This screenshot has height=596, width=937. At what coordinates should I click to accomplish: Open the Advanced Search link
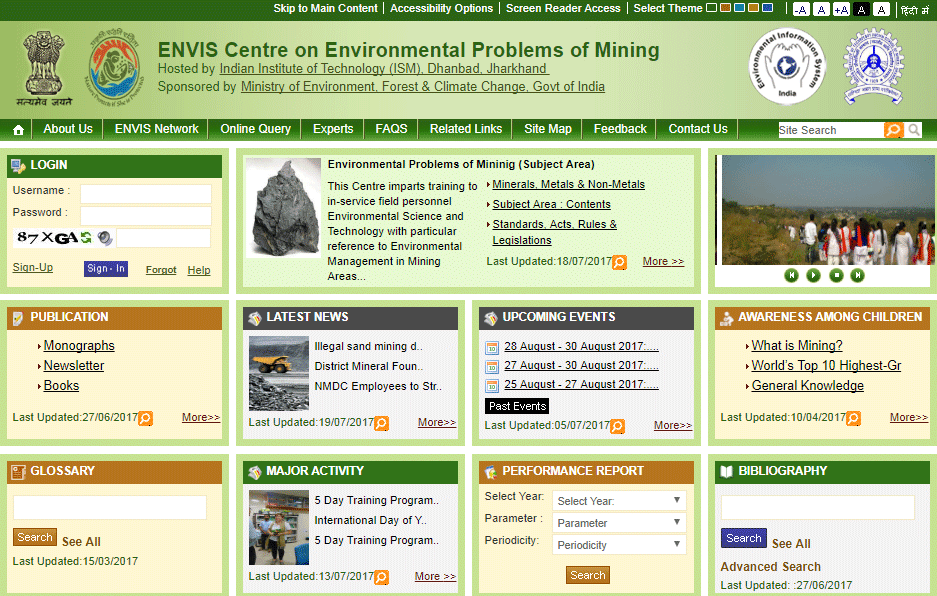(x=770, y=567)
